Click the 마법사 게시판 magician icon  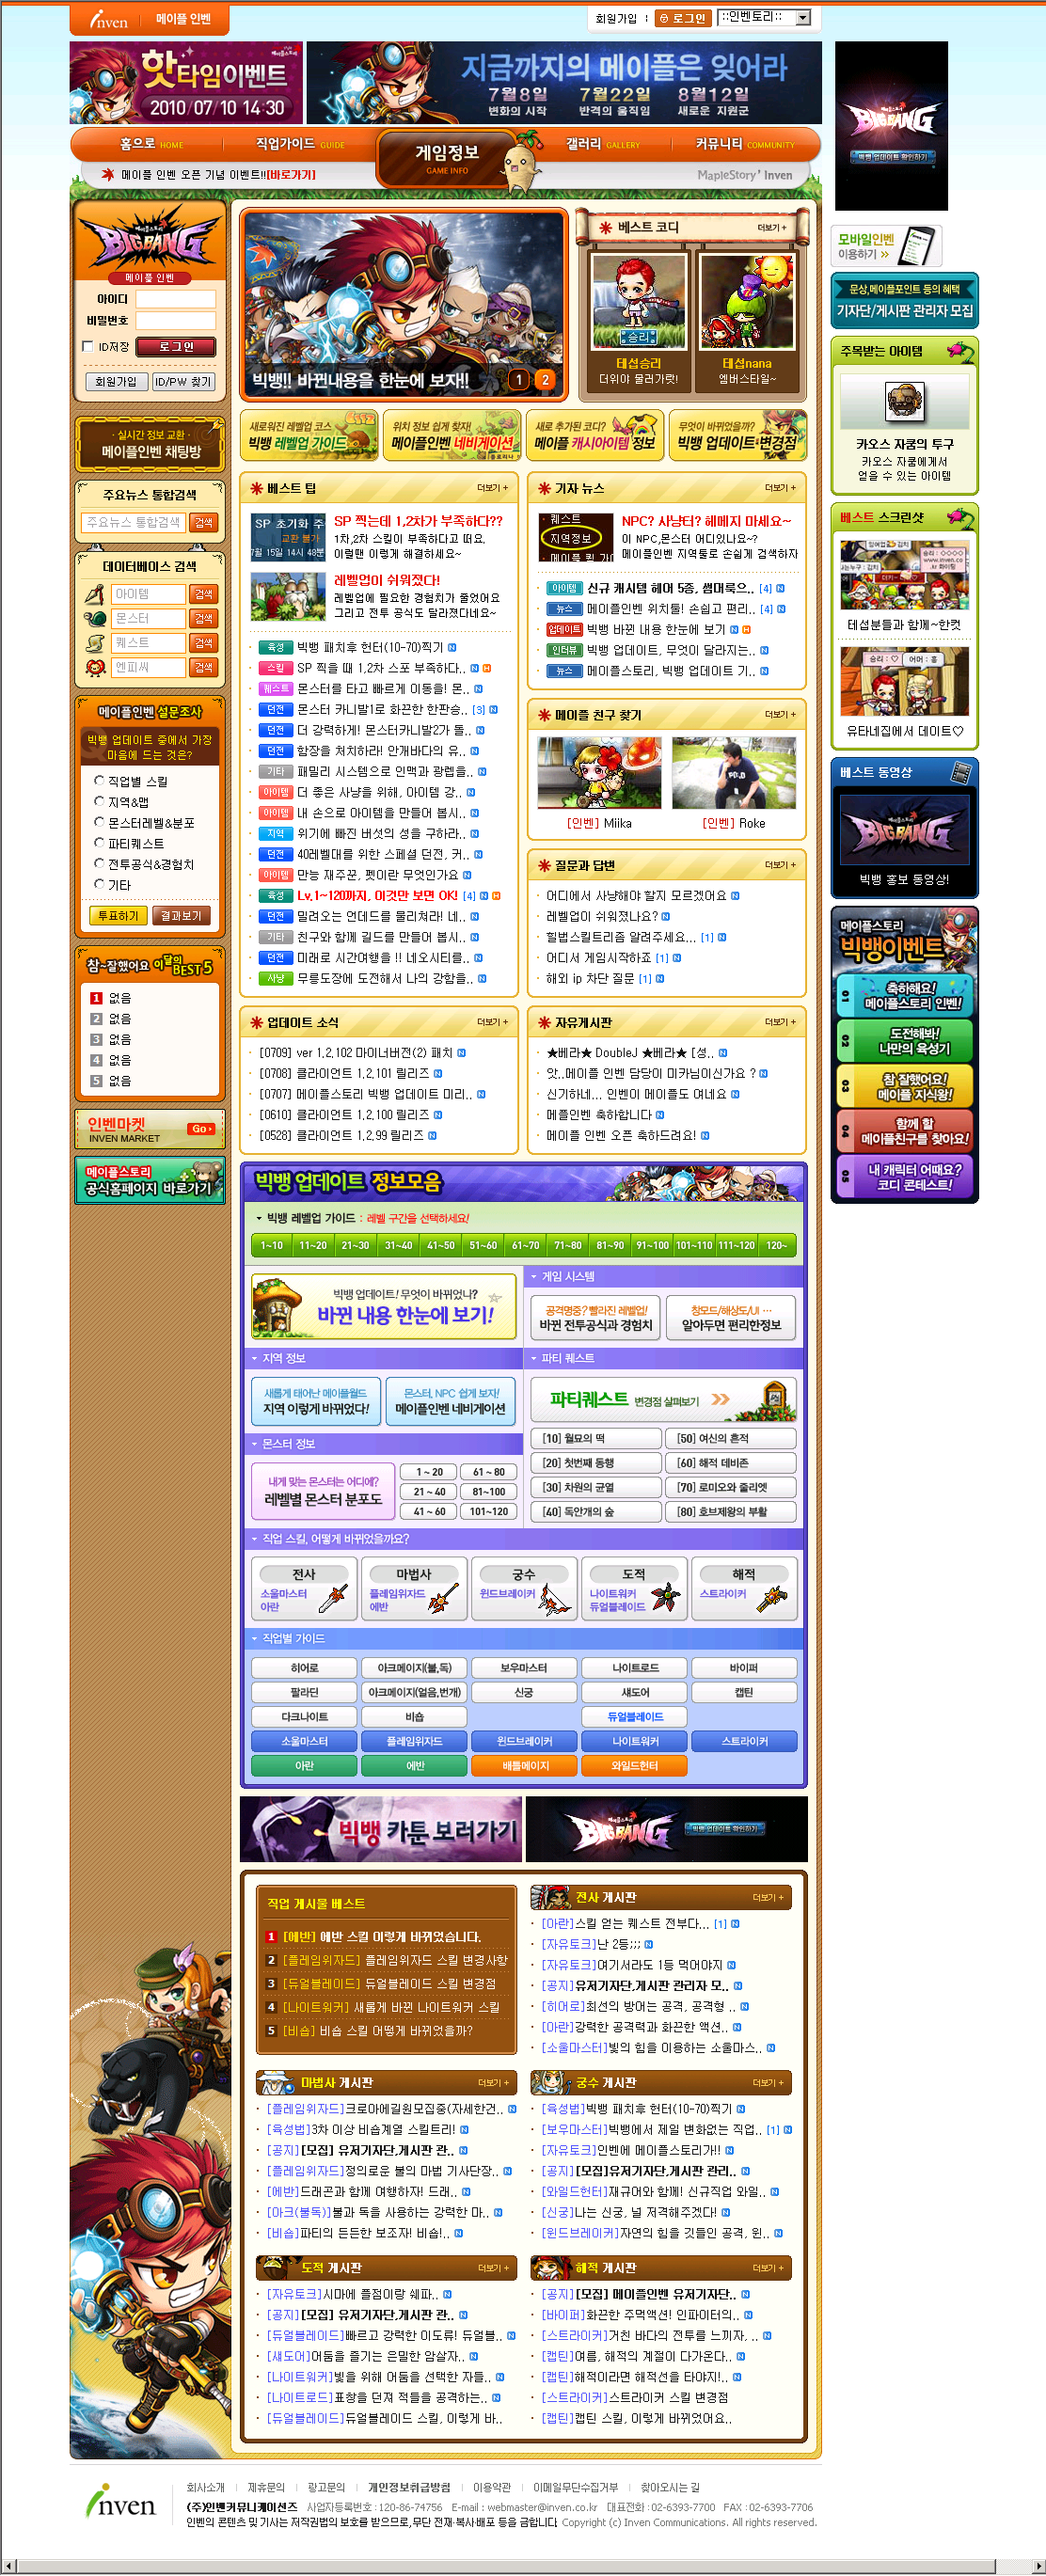tap(276, 2083)
